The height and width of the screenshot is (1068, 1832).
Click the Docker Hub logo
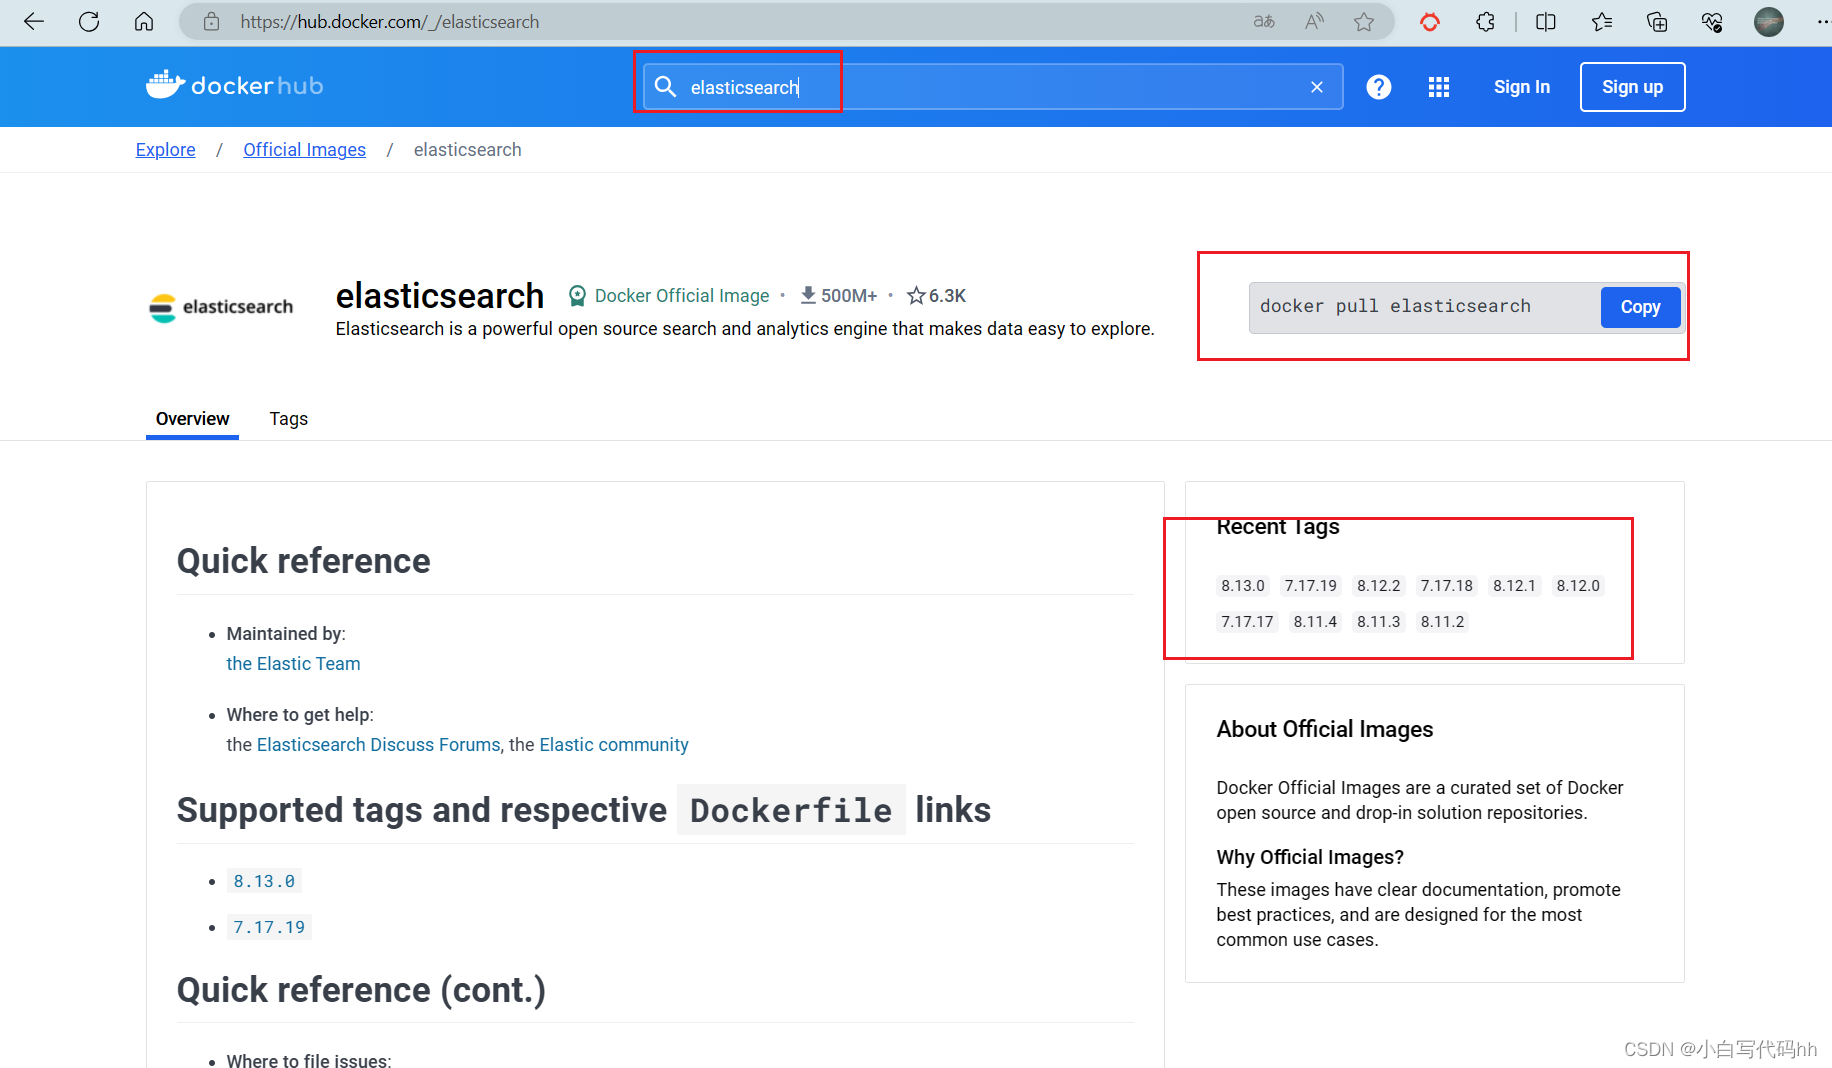point(234,85)
